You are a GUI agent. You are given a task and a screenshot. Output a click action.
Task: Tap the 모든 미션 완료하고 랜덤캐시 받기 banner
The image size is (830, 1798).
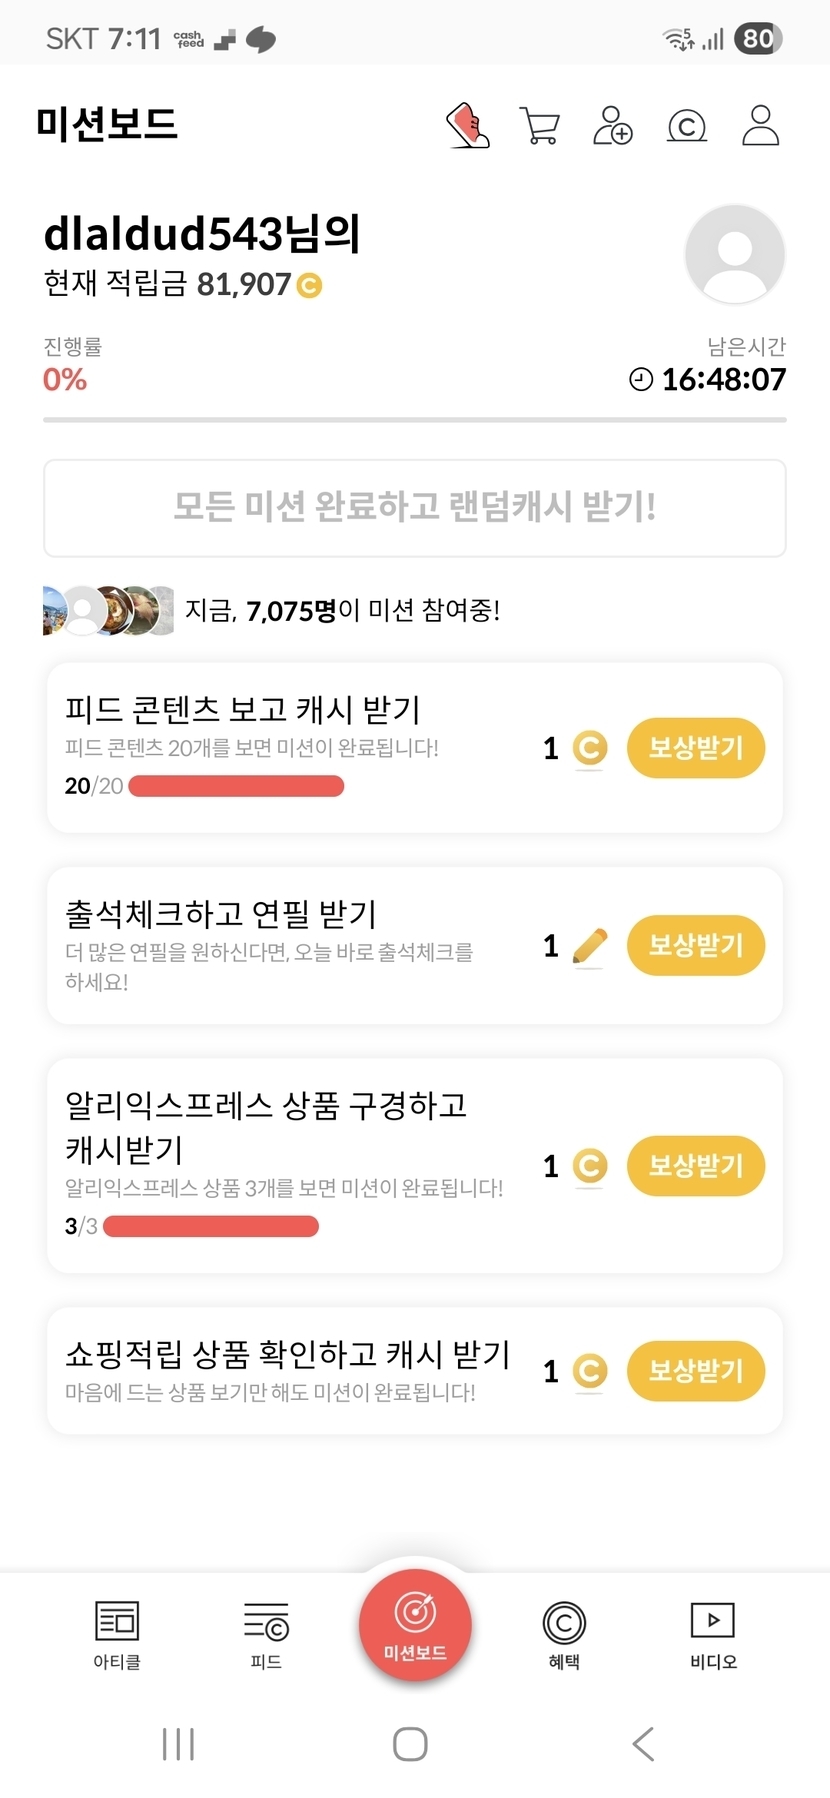(415, 507)
